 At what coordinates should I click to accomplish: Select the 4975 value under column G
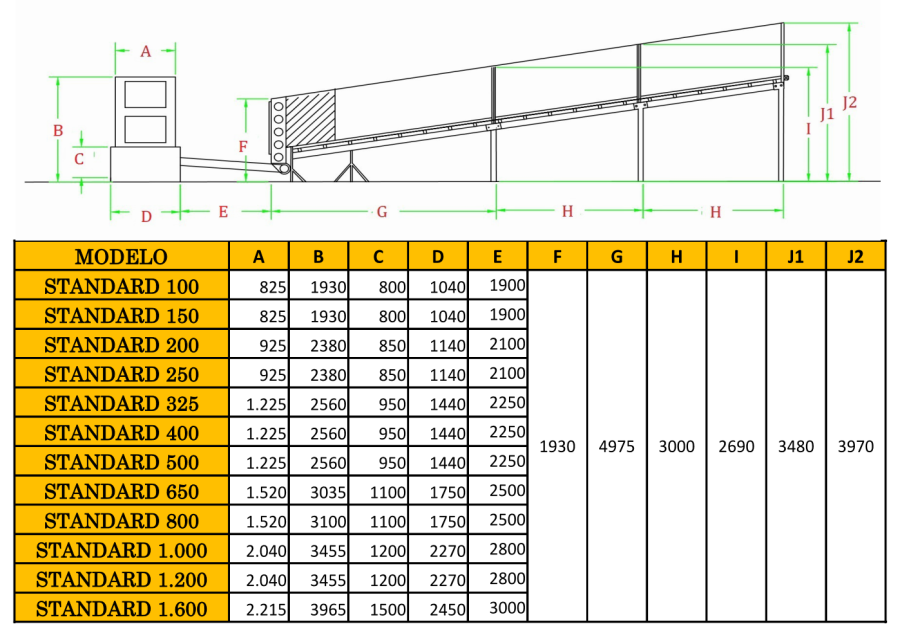(x=616, y=447)
